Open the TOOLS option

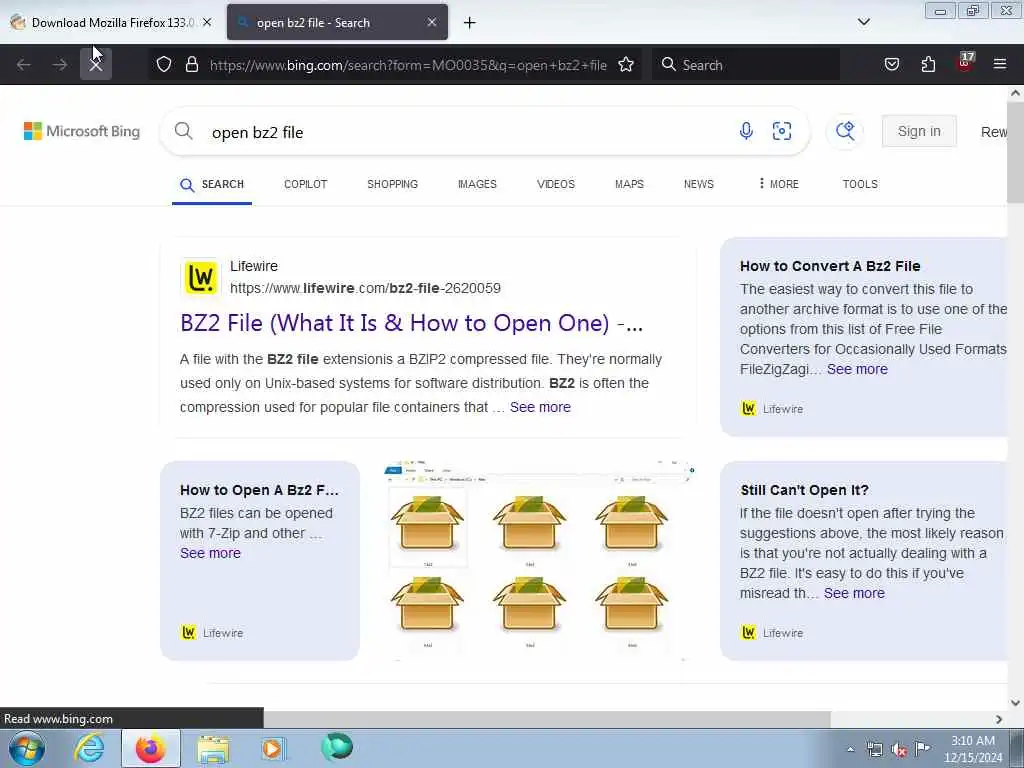pos(860,184)
